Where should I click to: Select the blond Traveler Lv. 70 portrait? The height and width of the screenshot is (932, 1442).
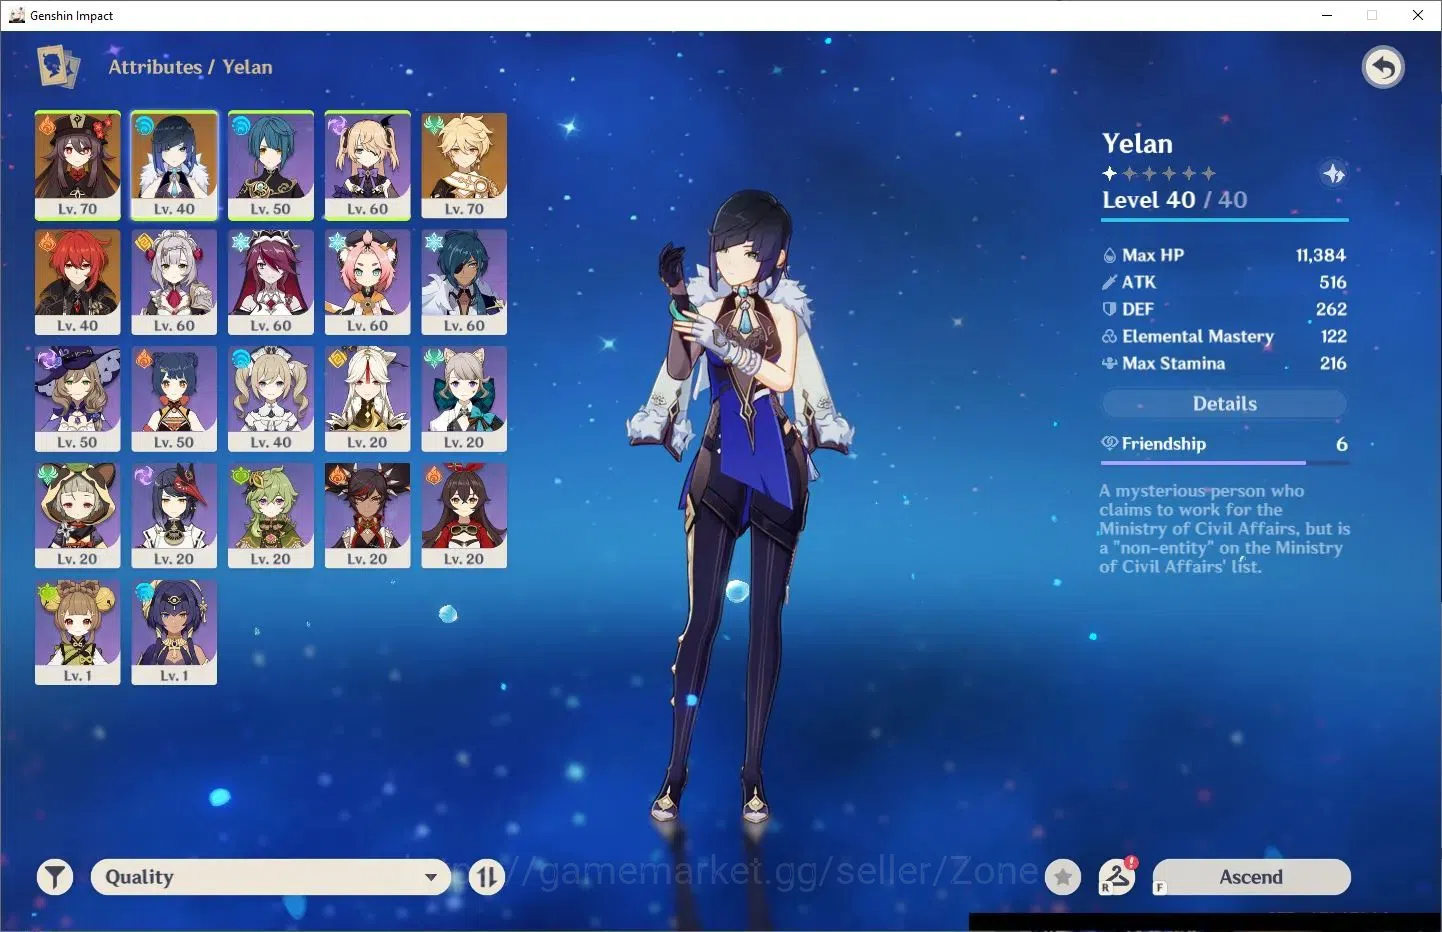[464, 165]
